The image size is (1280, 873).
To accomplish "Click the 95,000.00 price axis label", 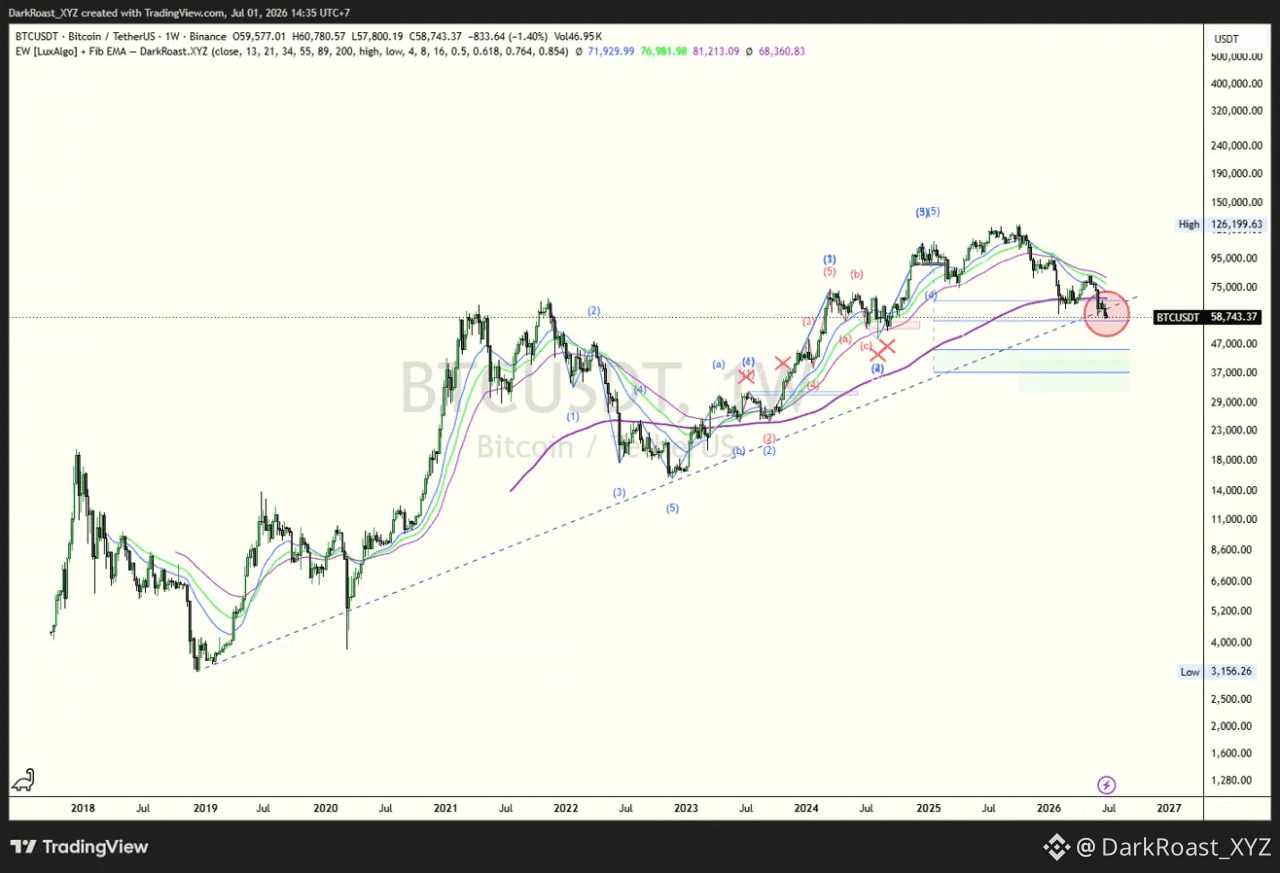I will point(1236,258).
